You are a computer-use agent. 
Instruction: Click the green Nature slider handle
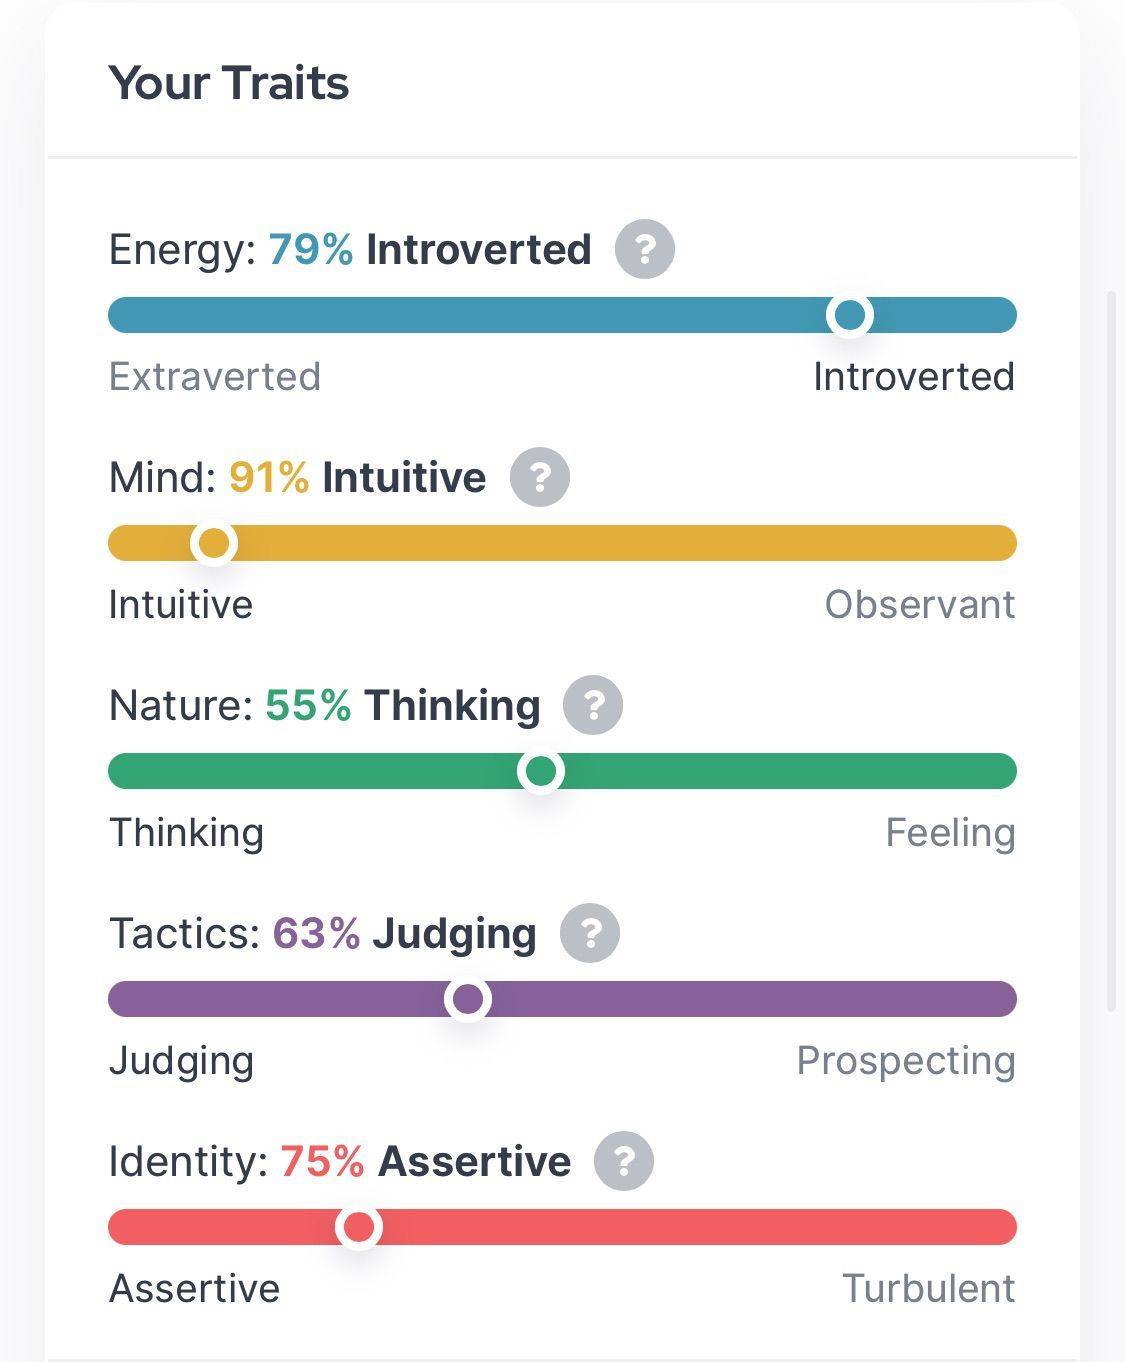pos(541,771)
